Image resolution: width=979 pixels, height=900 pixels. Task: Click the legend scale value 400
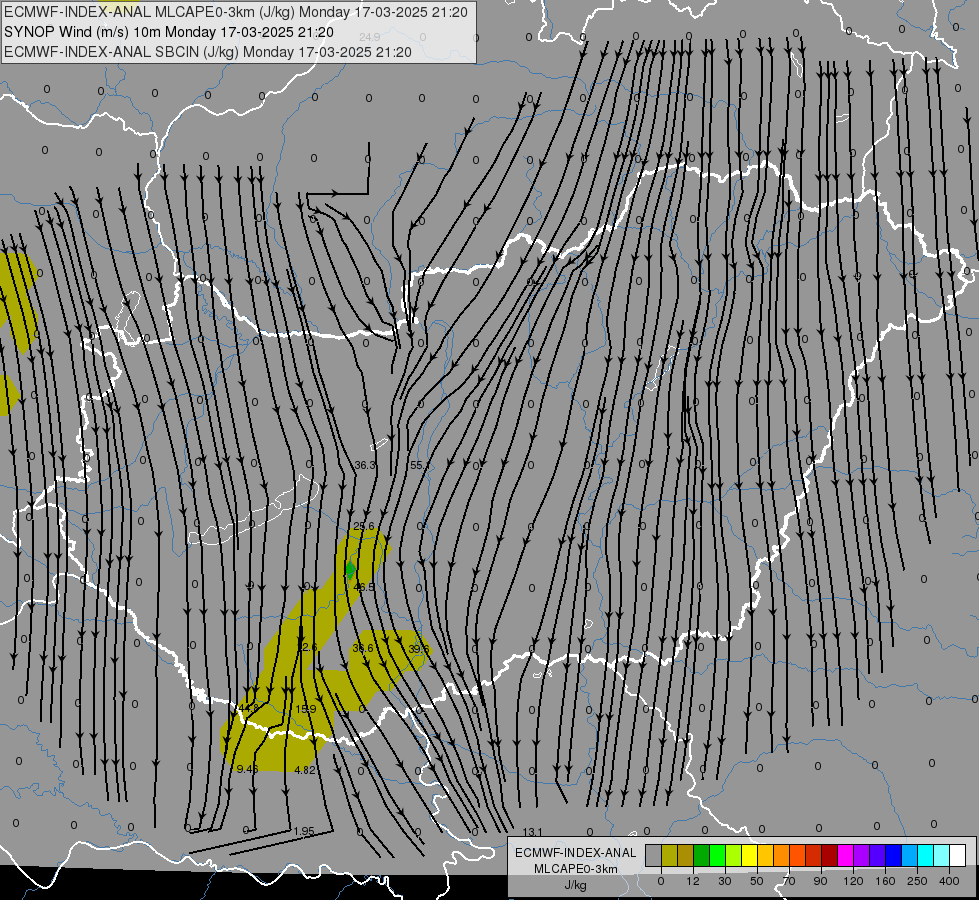[x=949, y=881]
